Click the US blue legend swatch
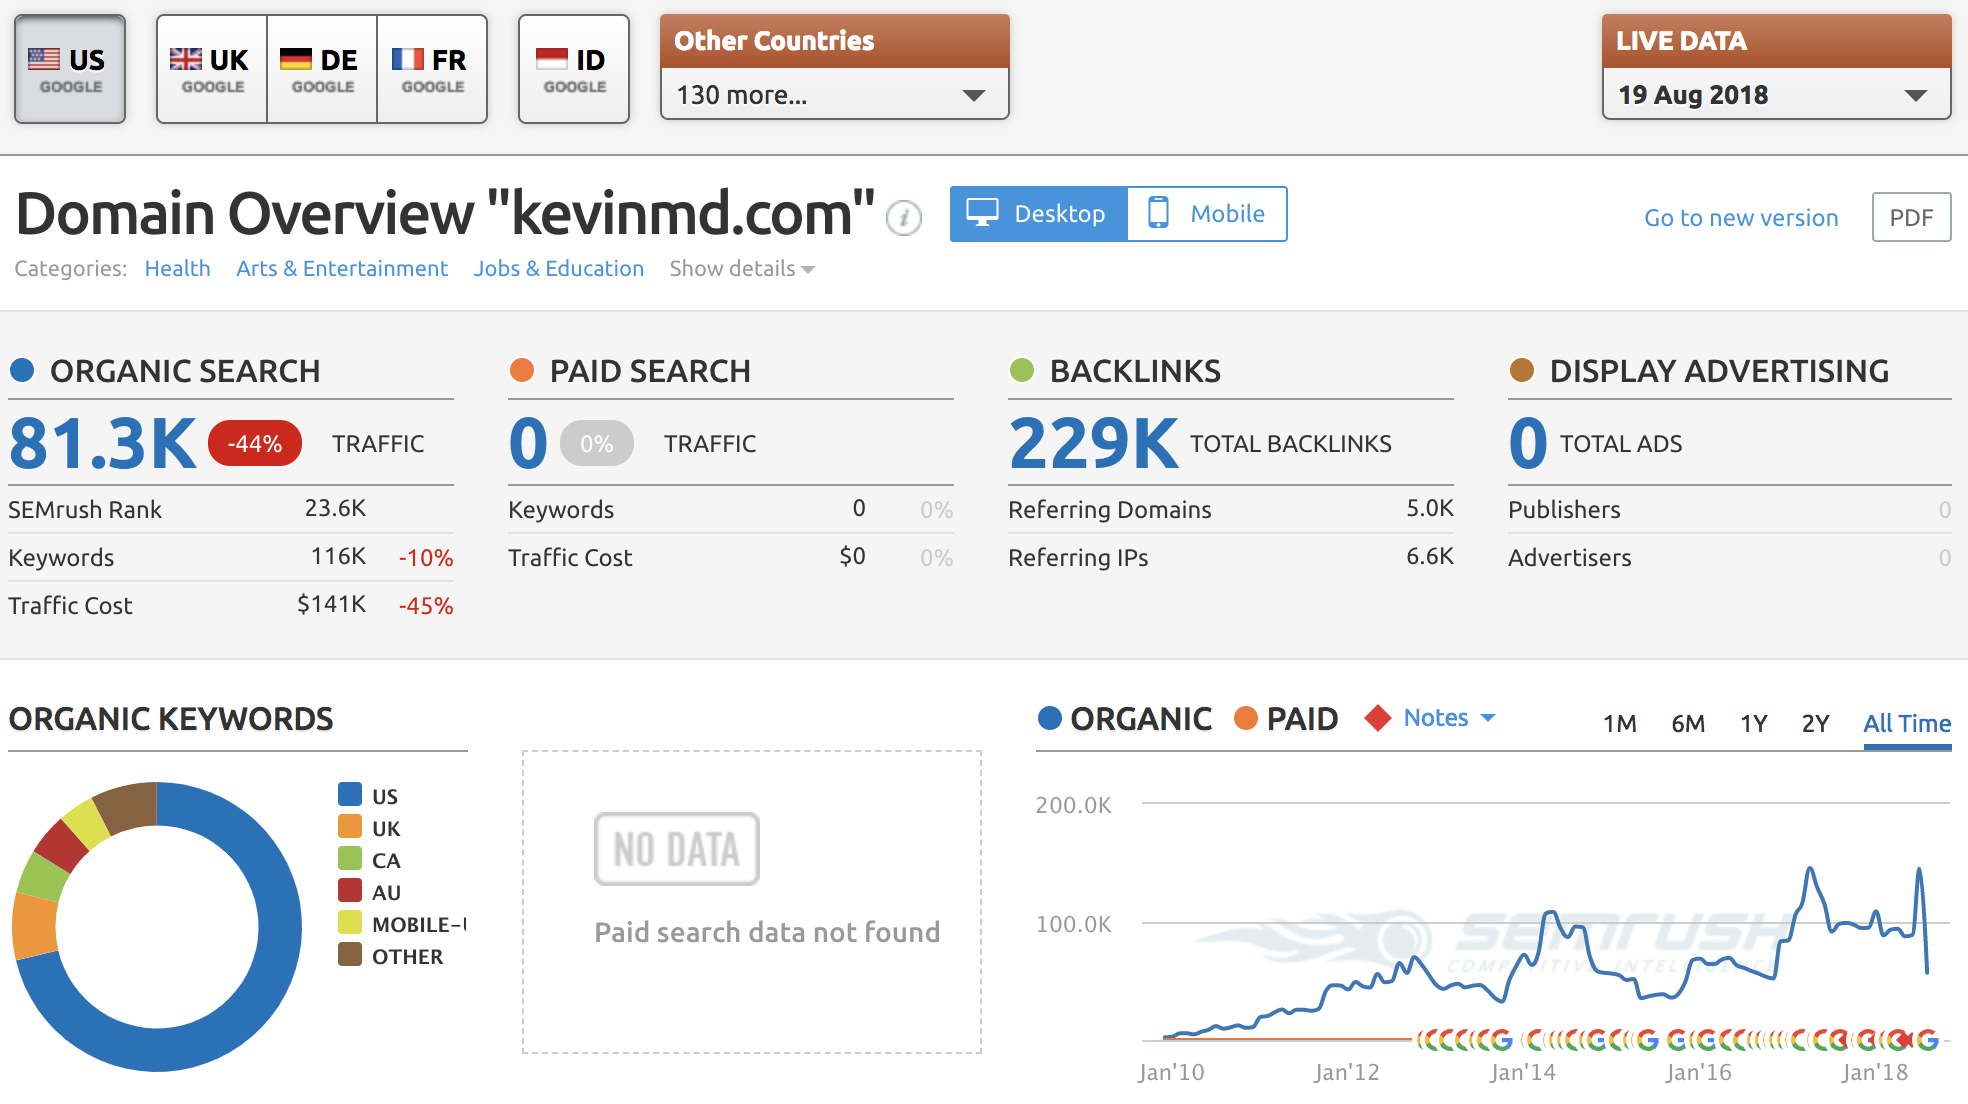The image size is (1968, 1104). pyautogui.click(x=350, y=795)
